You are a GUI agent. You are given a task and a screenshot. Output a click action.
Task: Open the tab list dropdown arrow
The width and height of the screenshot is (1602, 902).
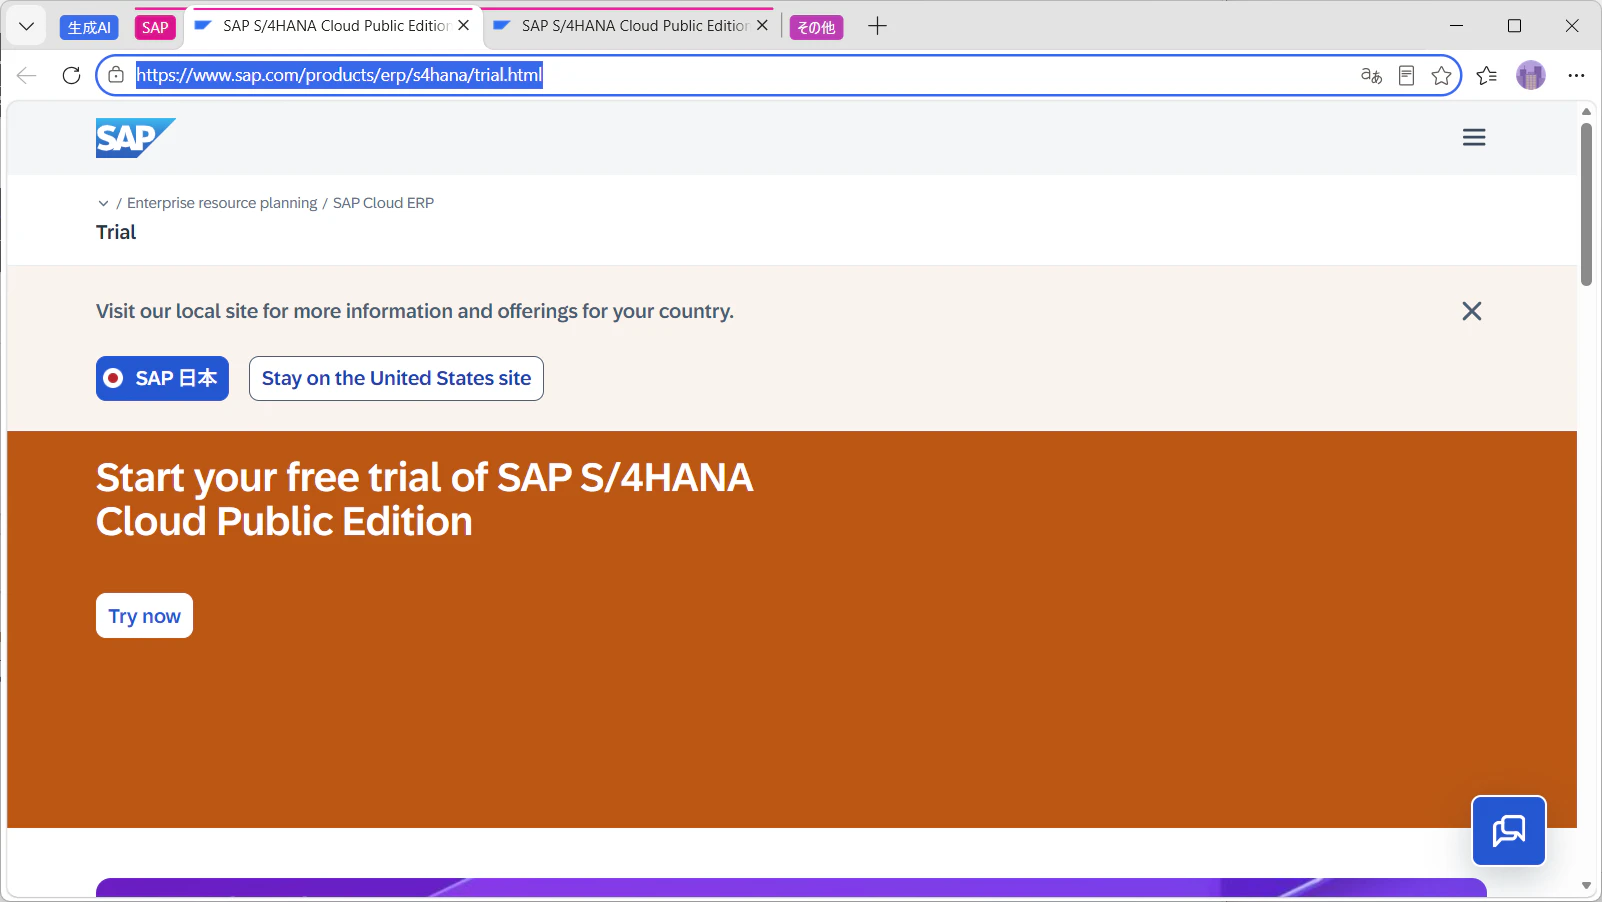(27, 26)
